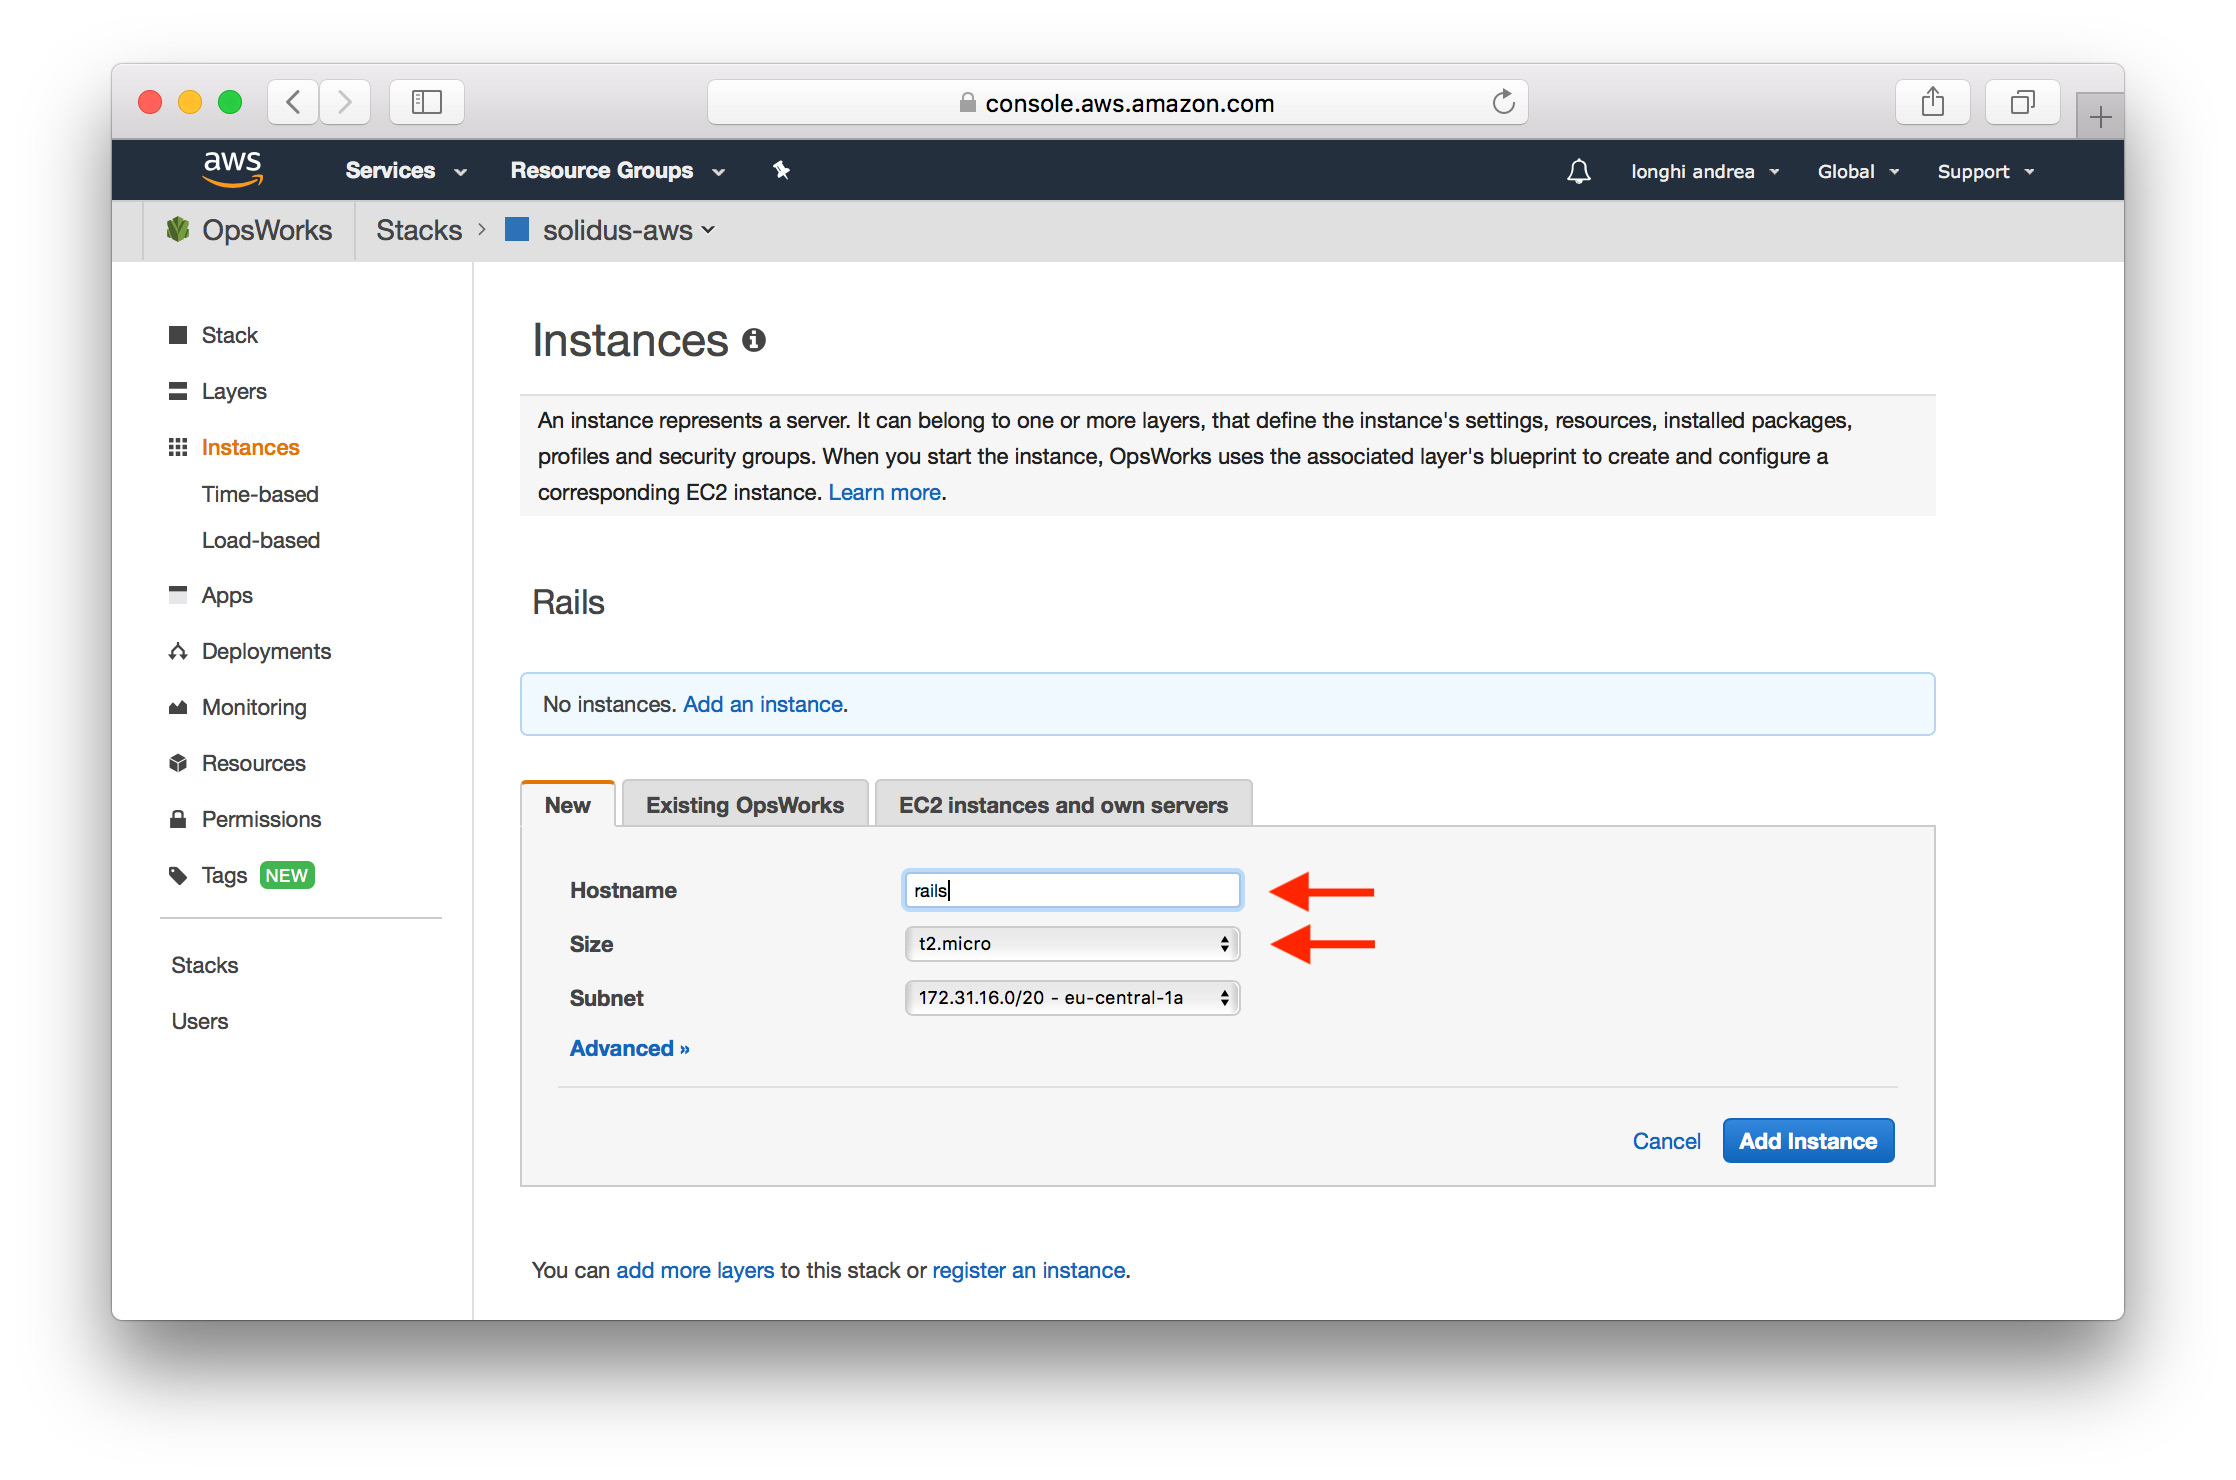Click the Cancel link
Viewport: 2236px width, 1480px height.
click(1665, 1141)
